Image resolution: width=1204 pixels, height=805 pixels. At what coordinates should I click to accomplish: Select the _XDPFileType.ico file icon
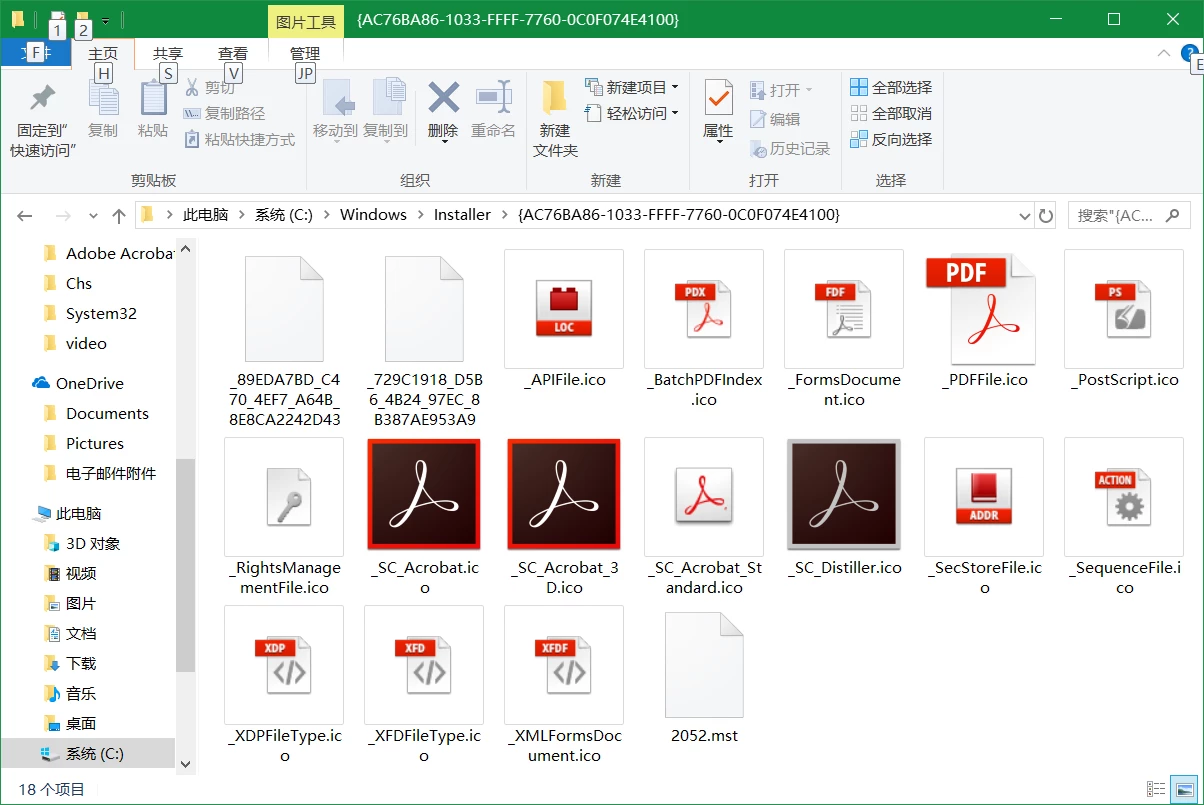pyautogui.click(x=284, y=665)
